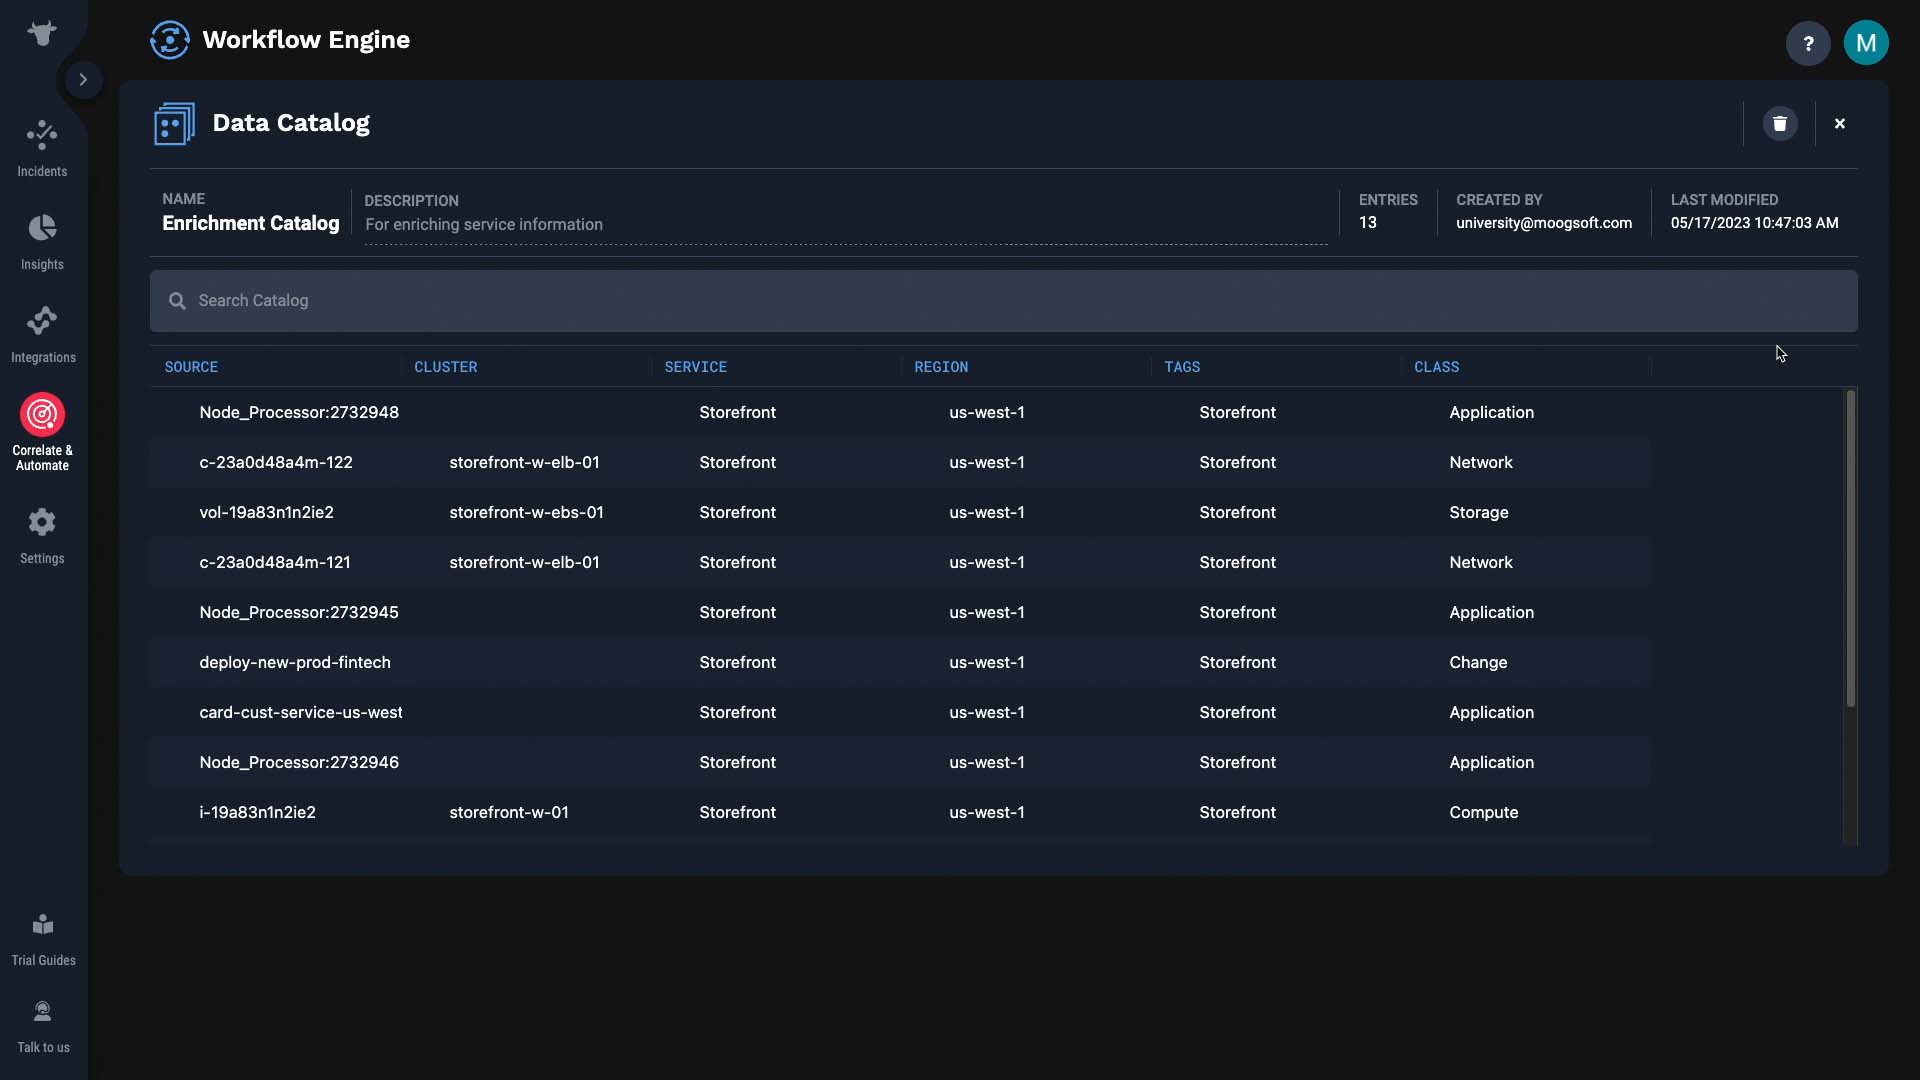Click the Enrichment Catalog name label
The height and width of the screenshot is (1080, 1920).
click(251, 223)
